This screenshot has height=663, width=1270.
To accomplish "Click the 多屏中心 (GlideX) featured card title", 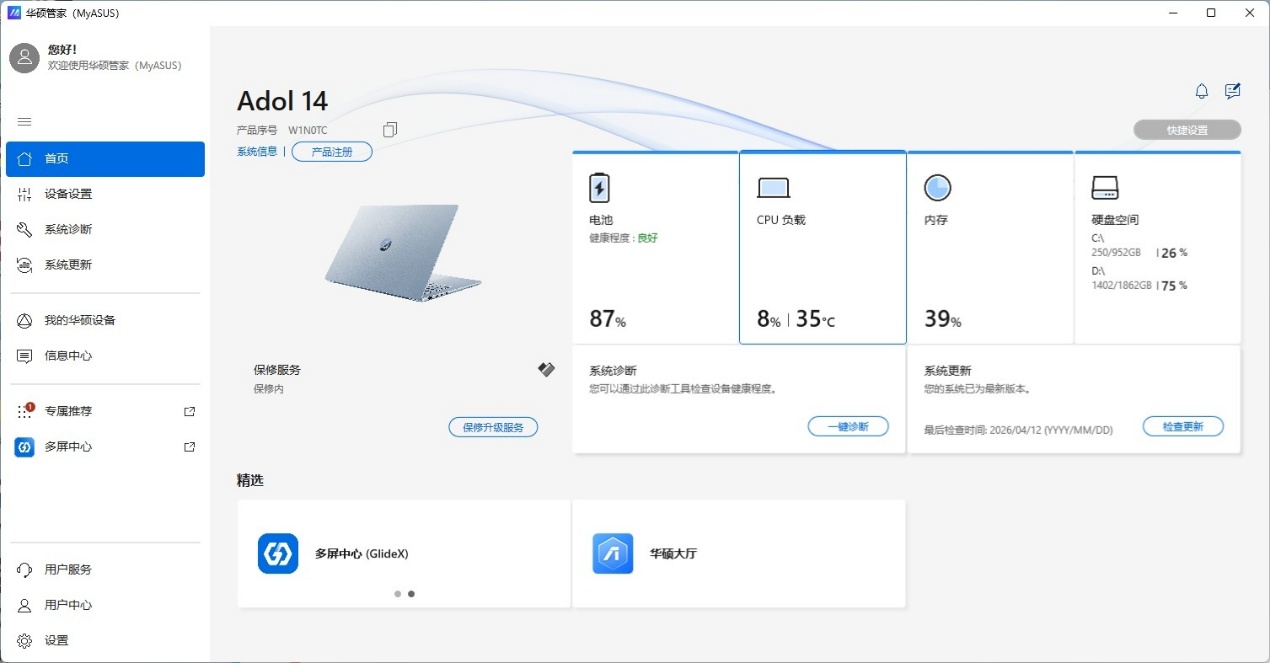I will (361, 553).
